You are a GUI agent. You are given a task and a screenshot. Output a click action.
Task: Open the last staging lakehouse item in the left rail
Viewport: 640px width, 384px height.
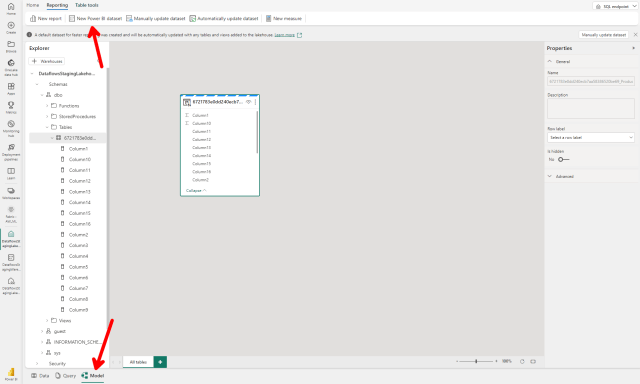point(11,286)
